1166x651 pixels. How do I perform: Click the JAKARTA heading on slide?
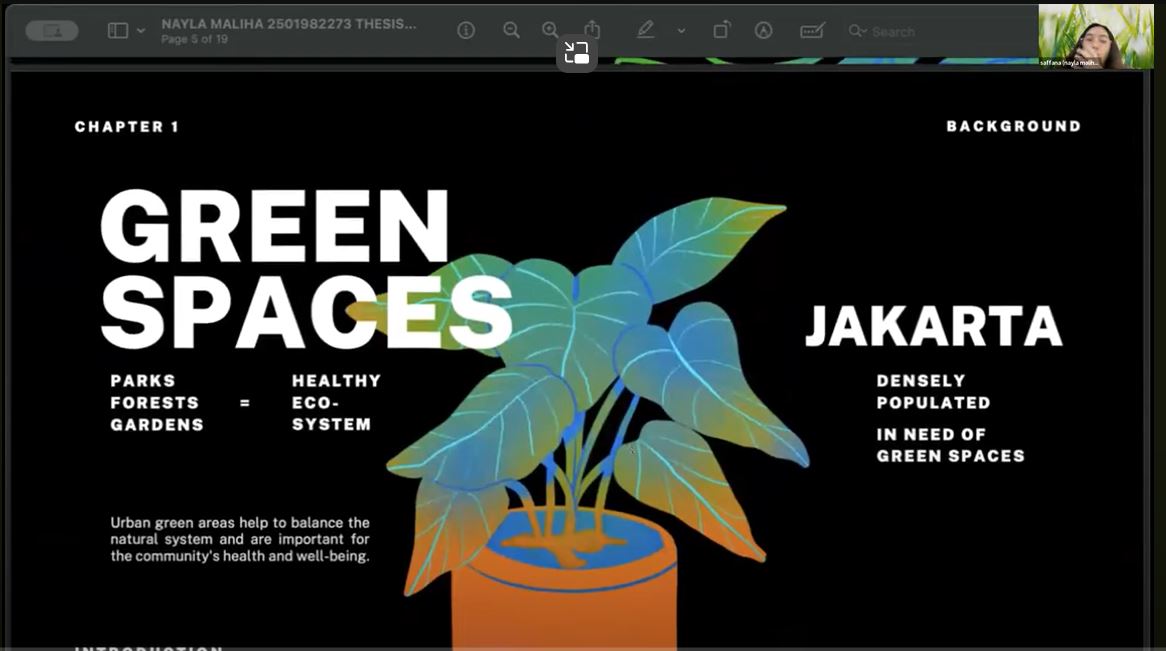[933, 327]
